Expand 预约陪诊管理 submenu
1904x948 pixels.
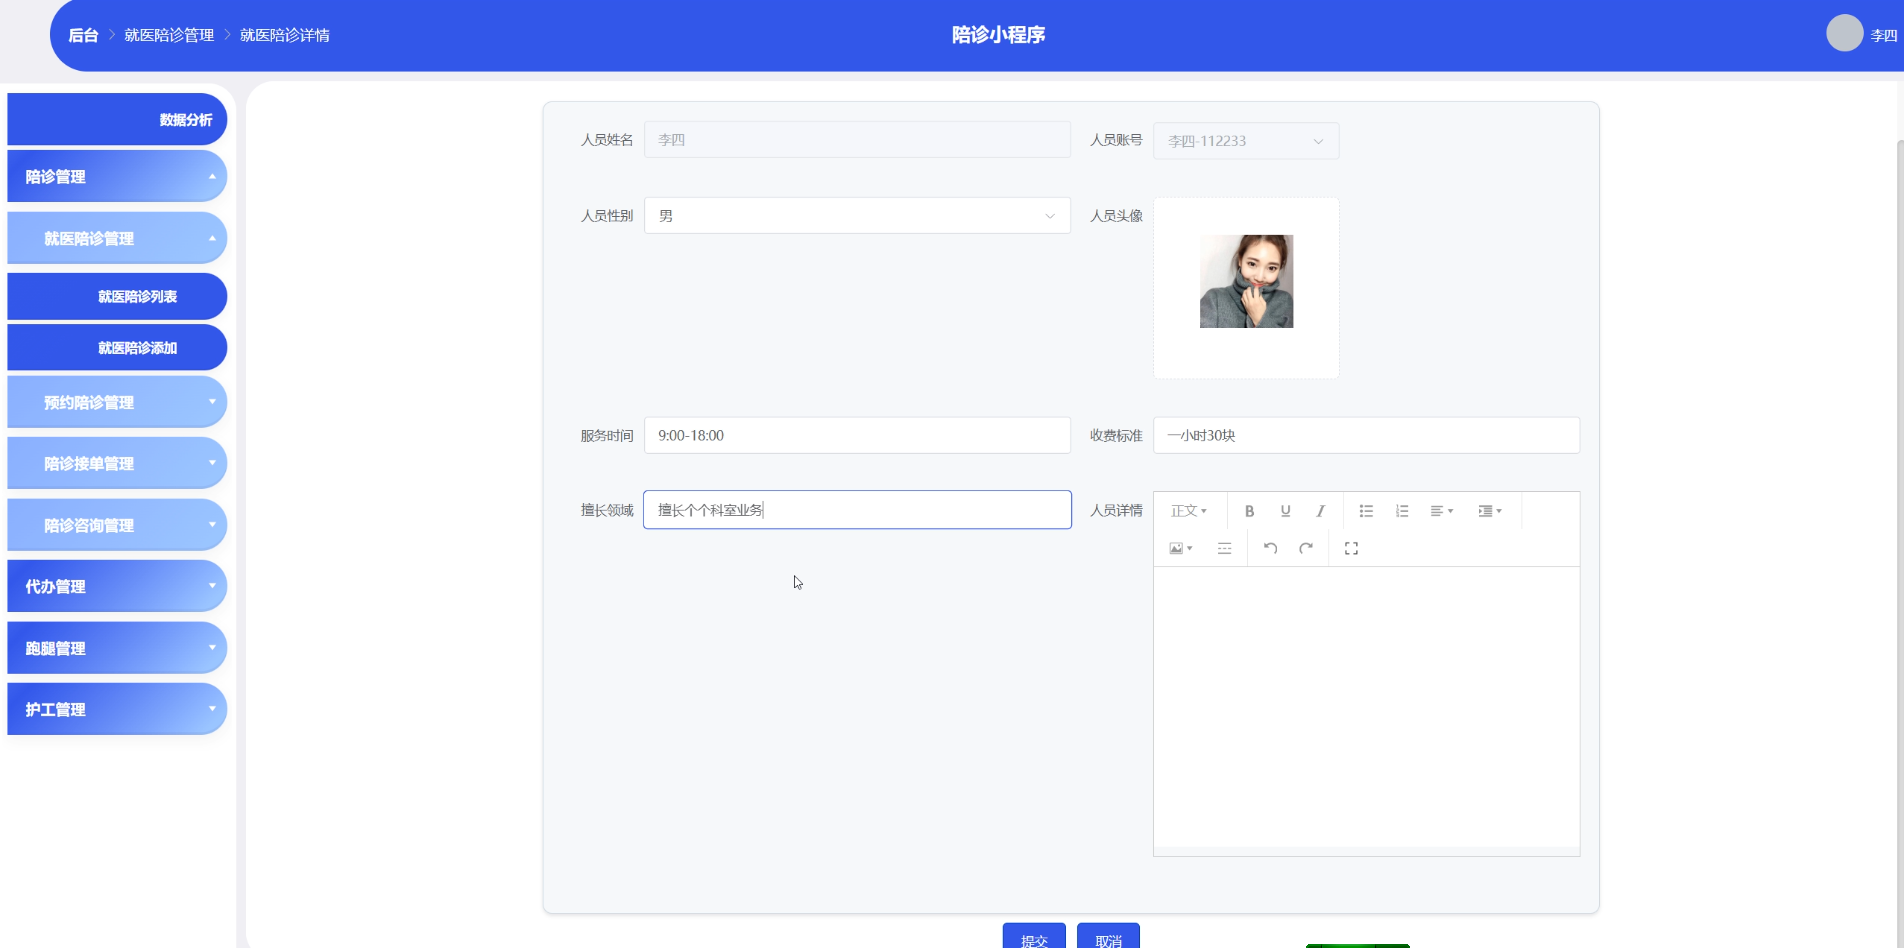[117, 402]
